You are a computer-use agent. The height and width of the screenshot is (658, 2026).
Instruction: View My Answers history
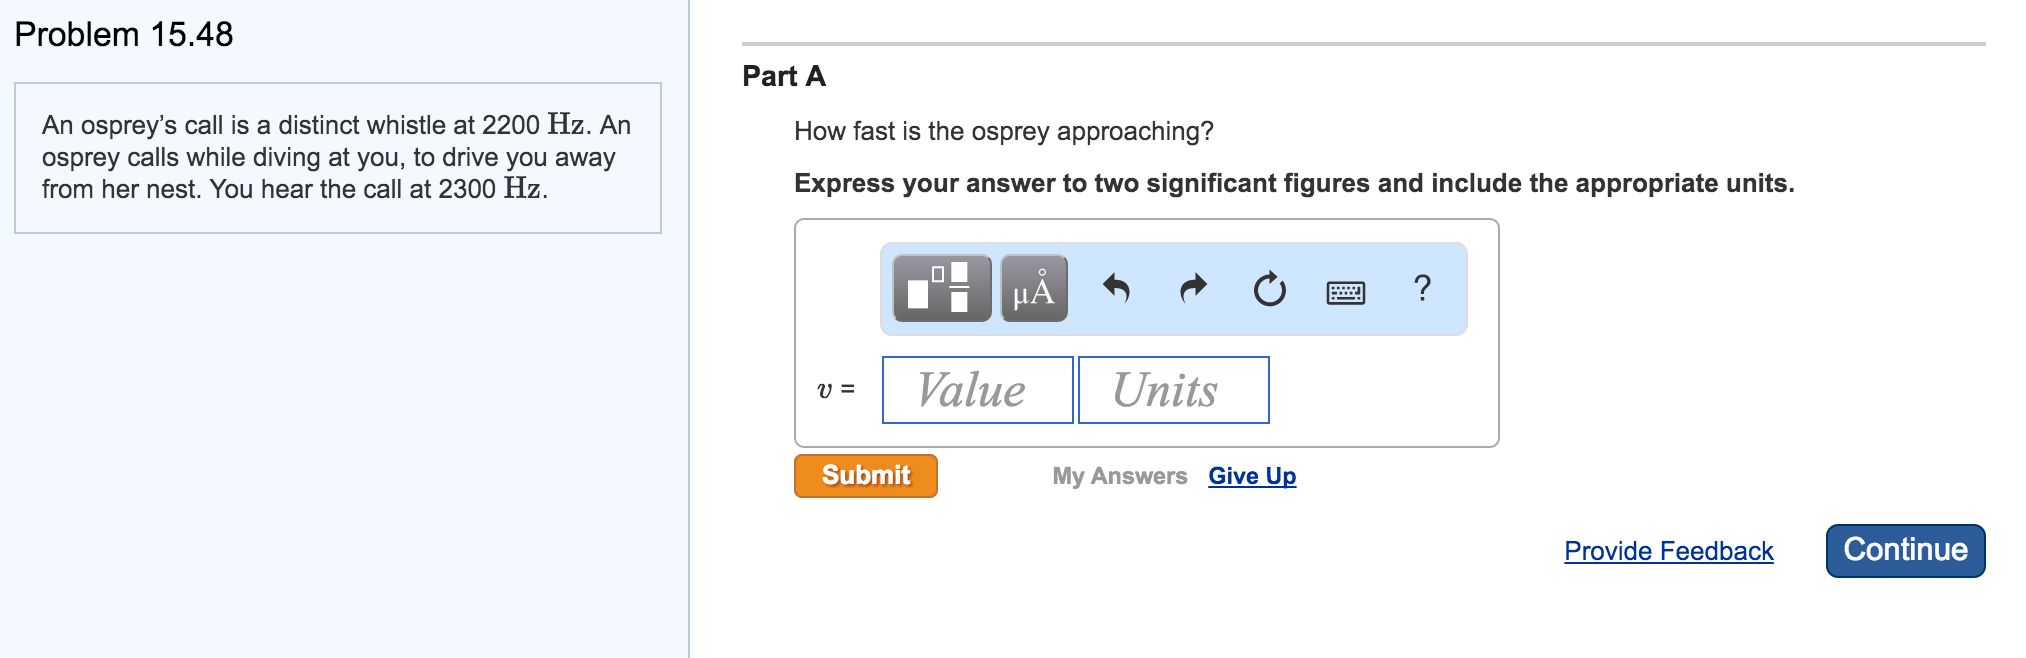point(1119,476)
